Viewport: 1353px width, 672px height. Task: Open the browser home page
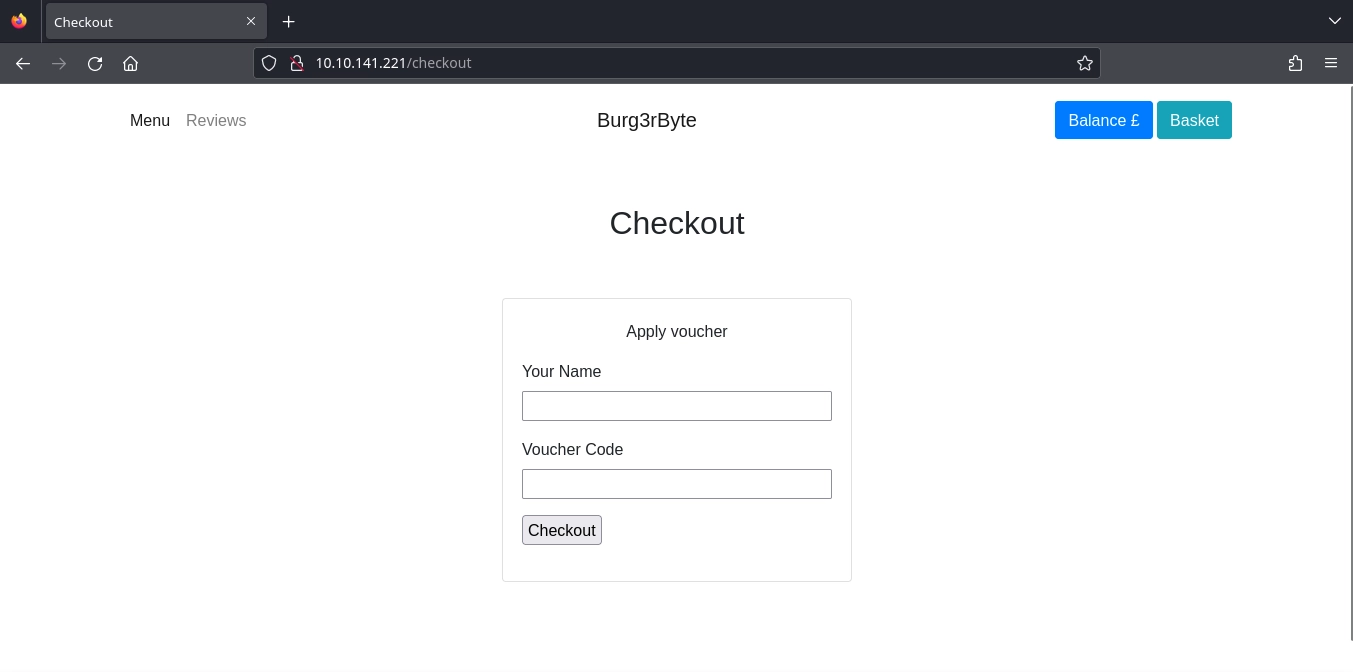(130, 63)
